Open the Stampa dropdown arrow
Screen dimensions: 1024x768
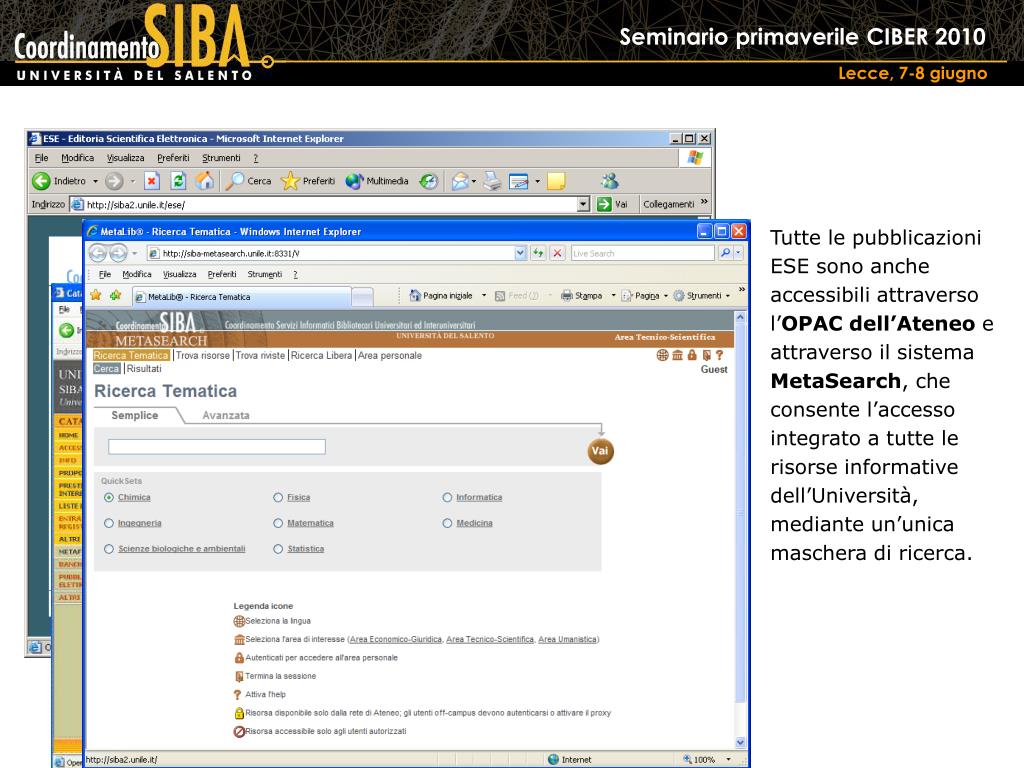613,296
